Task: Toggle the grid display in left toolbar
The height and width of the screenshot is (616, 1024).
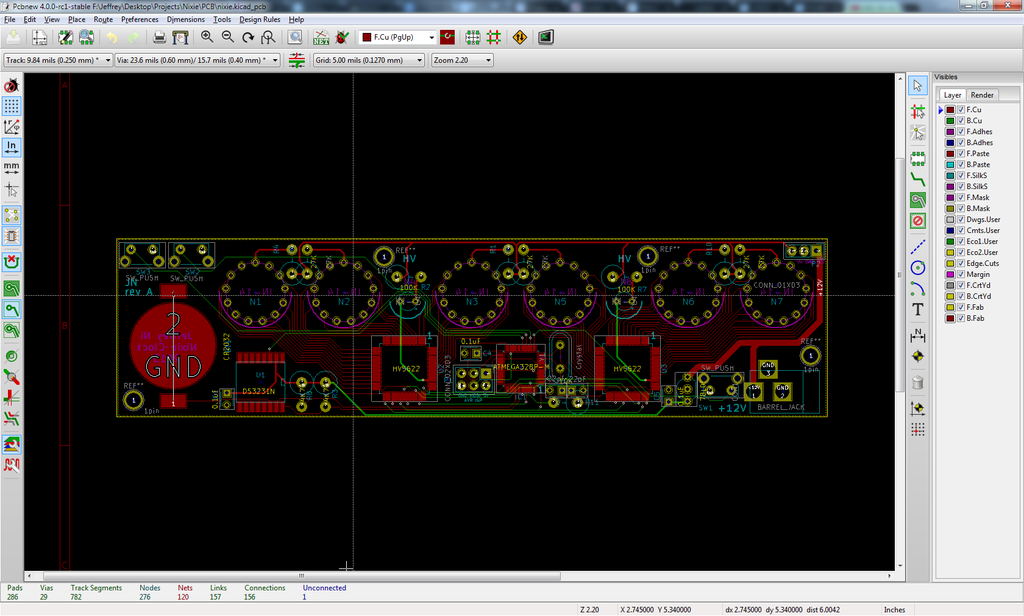Action: [x=12, y=106]
